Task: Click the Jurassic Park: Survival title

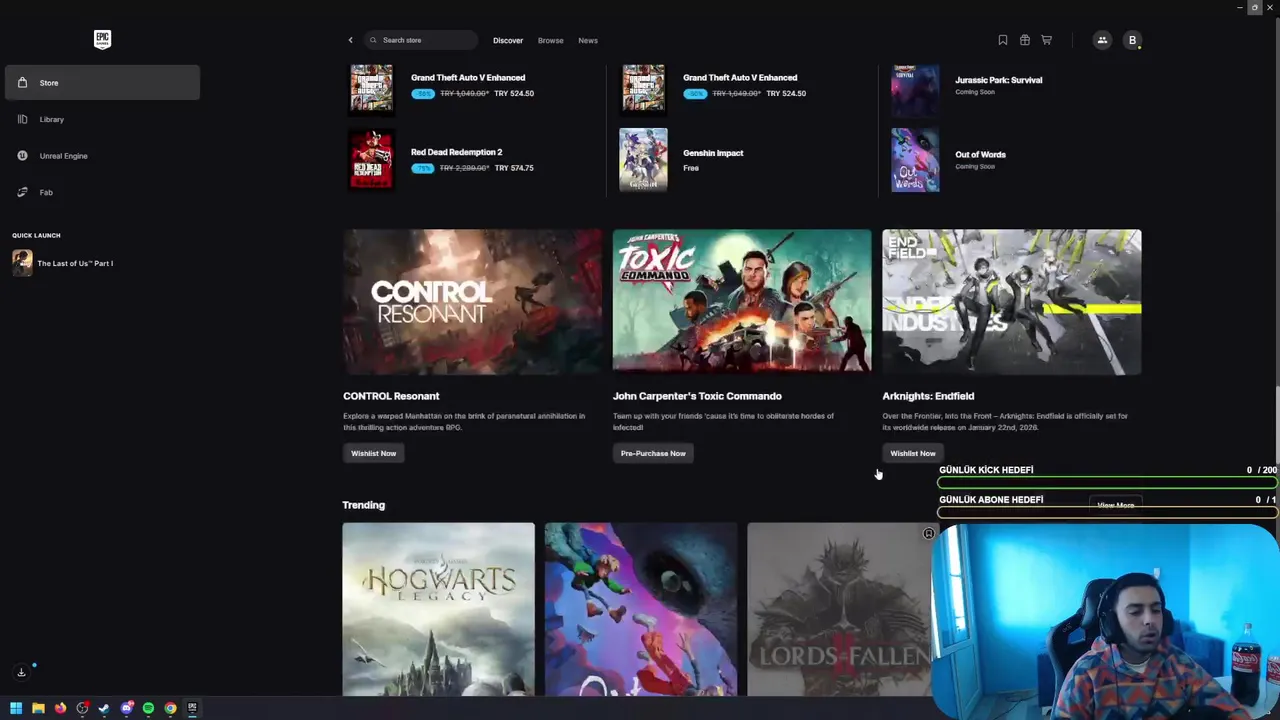Action: 998,80
